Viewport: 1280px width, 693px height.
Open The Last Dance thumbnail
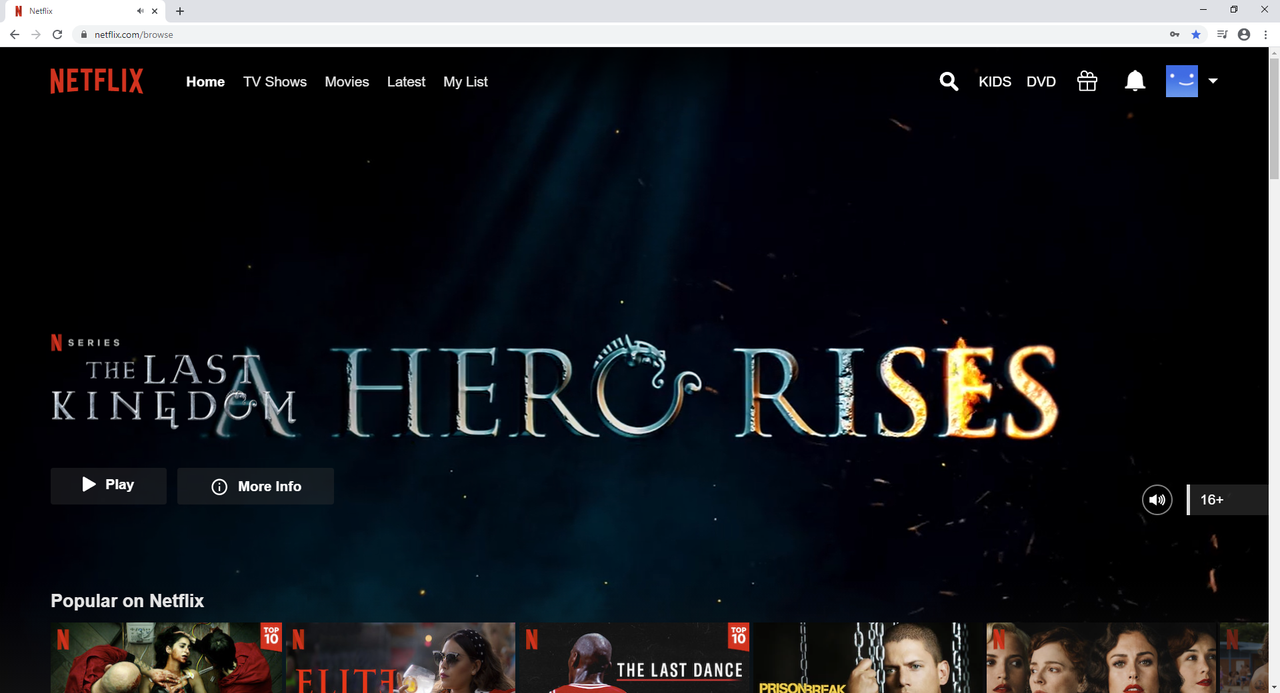[x=635, y=658]
